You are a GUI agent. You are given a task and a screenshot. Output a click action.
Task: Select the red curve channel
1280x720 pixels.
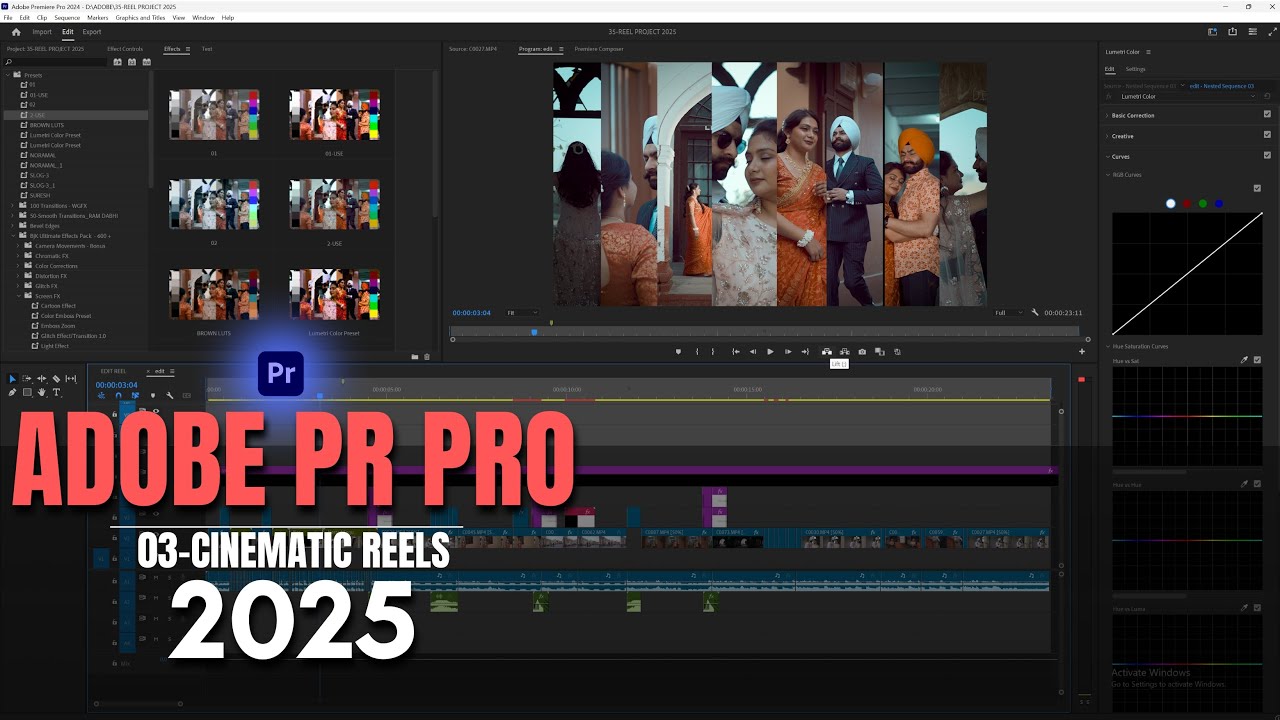click(1187, 204)
